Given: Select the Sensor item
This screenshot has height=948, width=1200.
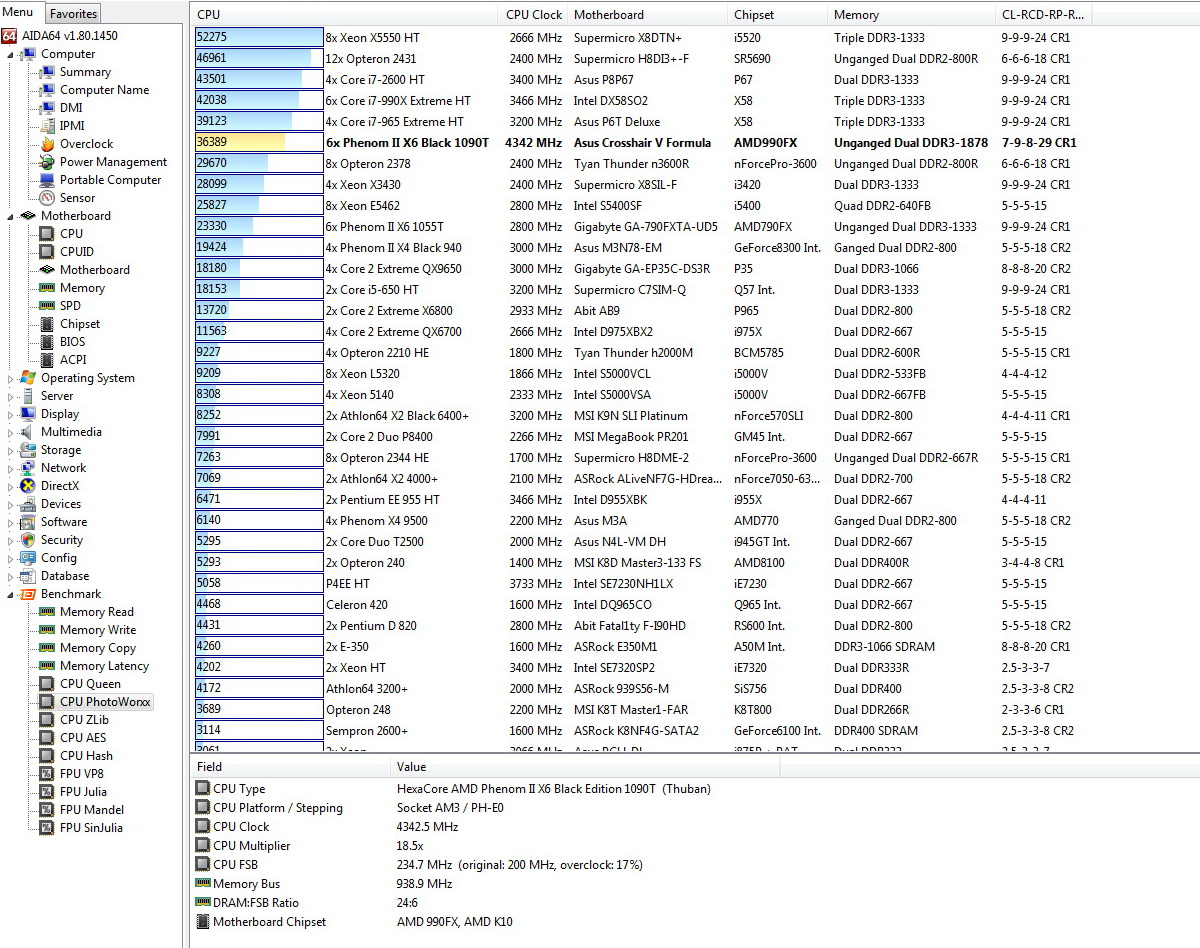Looking at the screenshot, I should tap(78, 198).
